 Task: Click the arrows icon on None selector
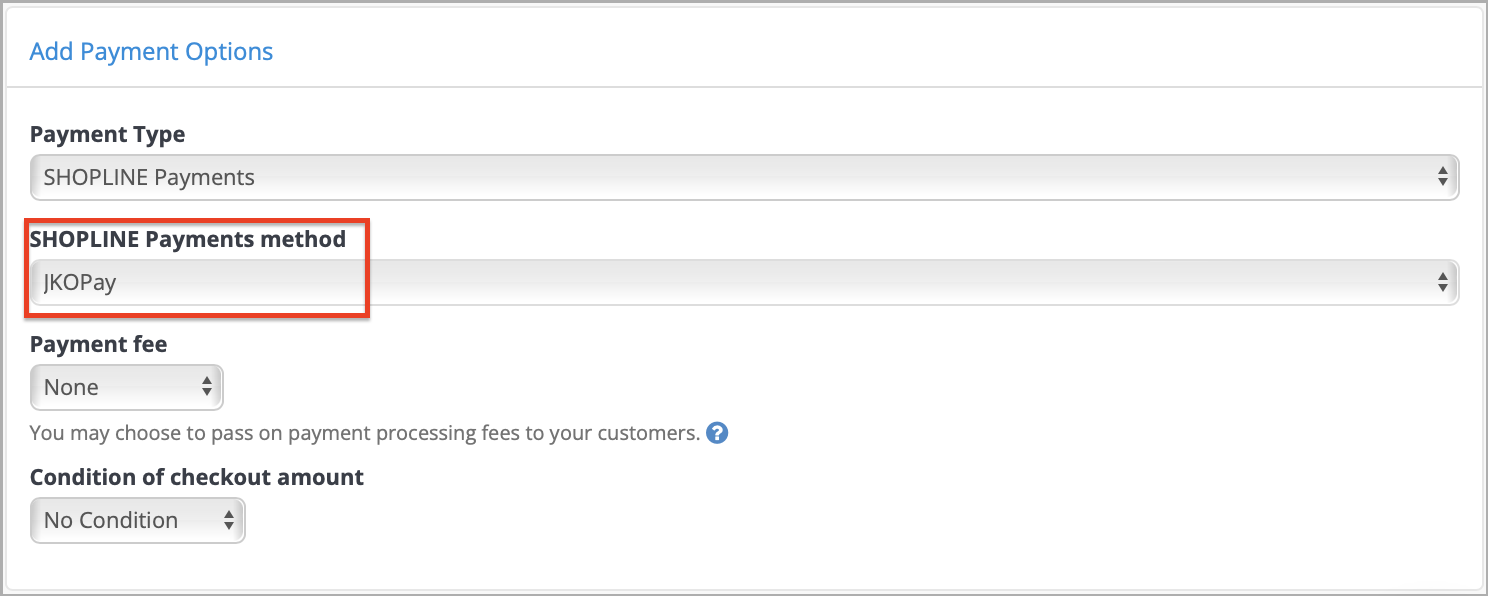207,387
